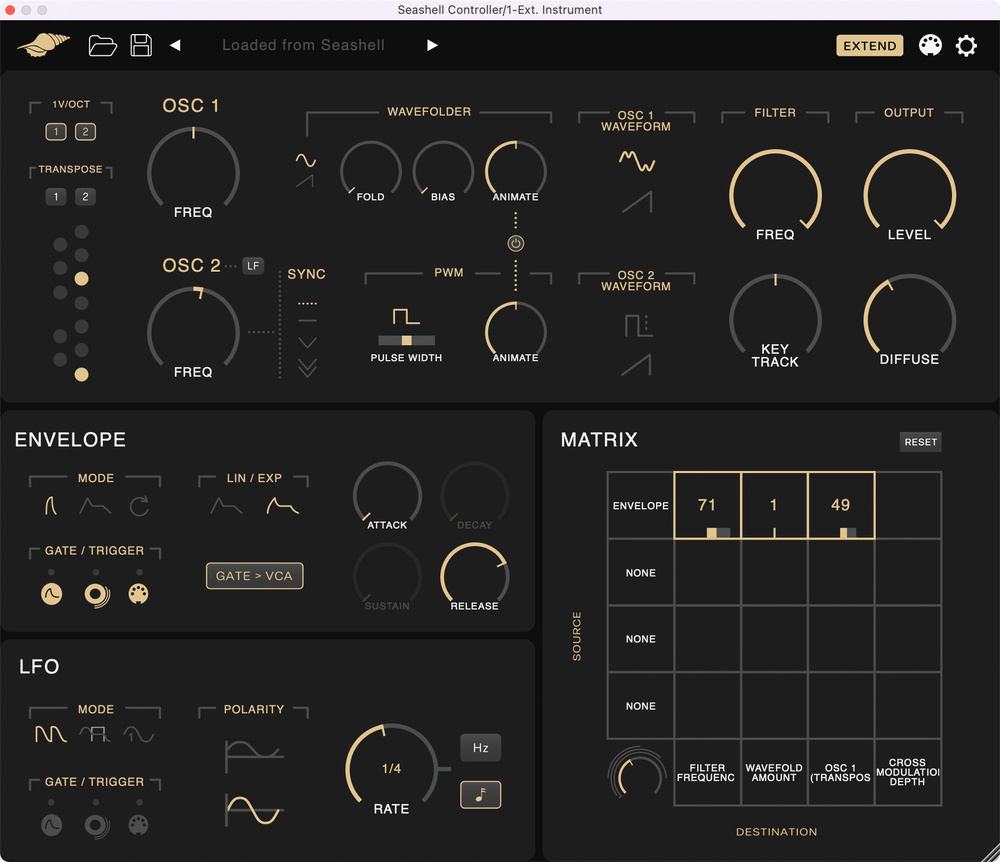Go to next preset with right arrow
1000x862 pixels.
point(432,45)
